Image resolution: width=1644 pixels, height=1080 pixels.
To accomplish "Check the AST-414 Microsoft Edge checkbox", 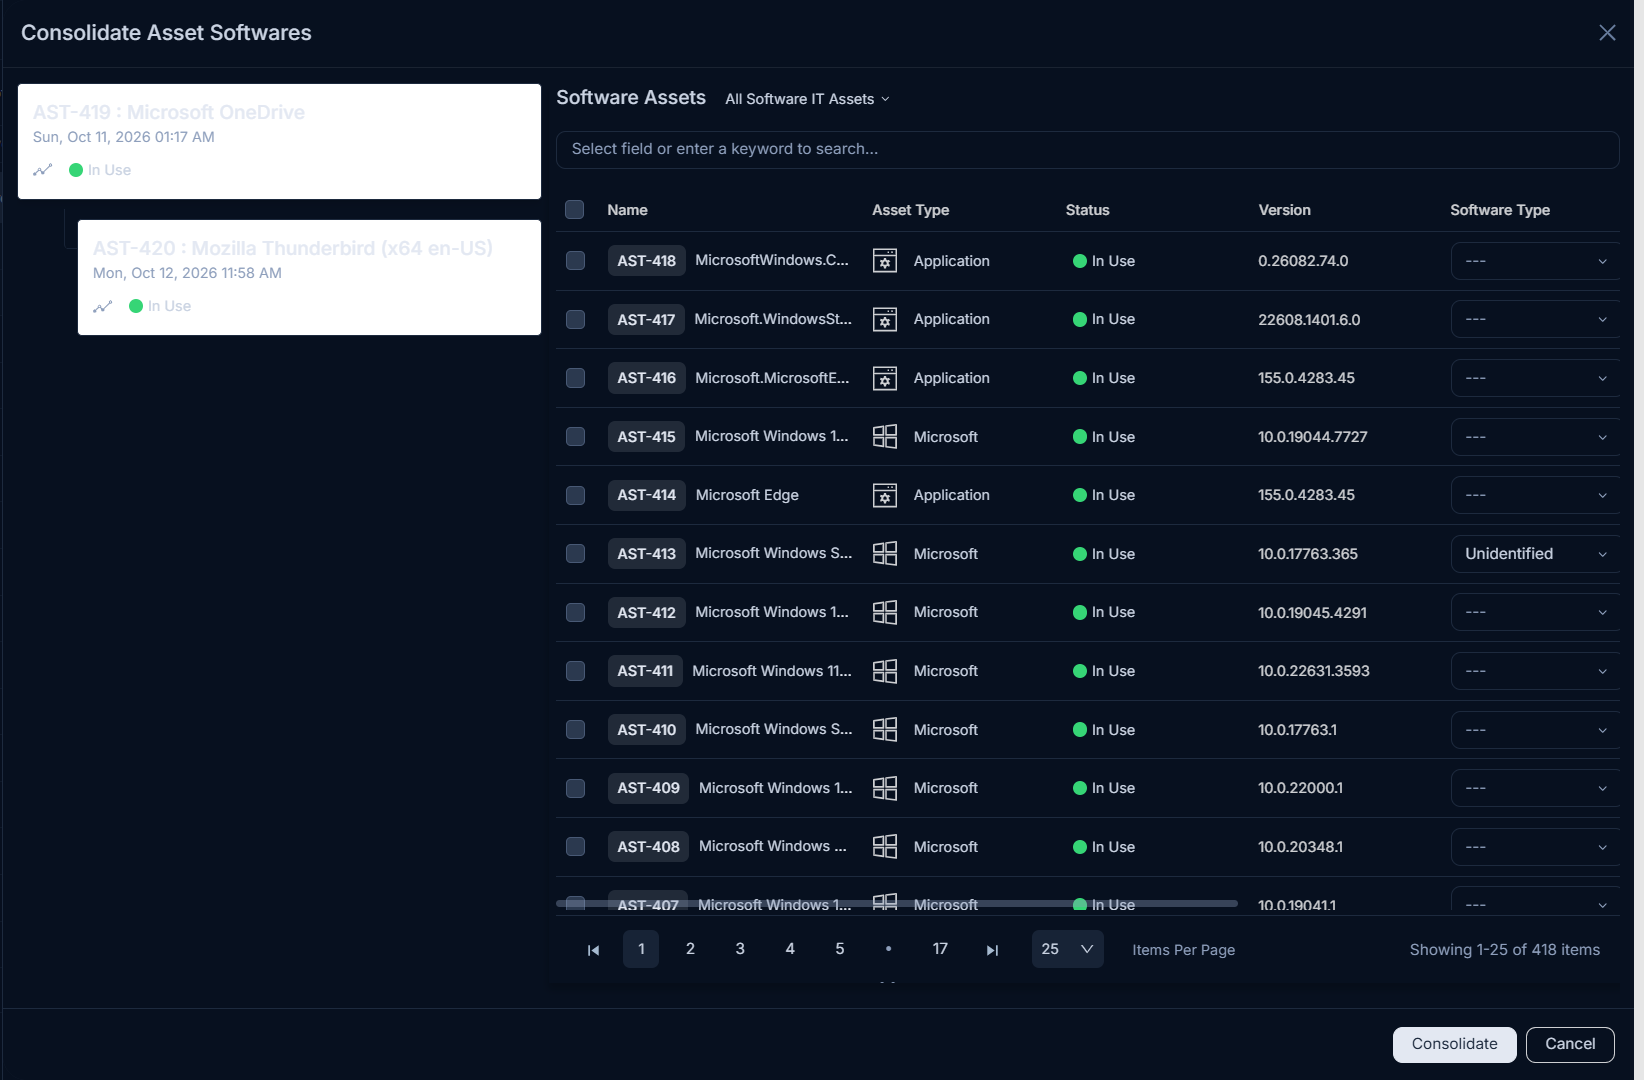I will [x=575, y=495].
